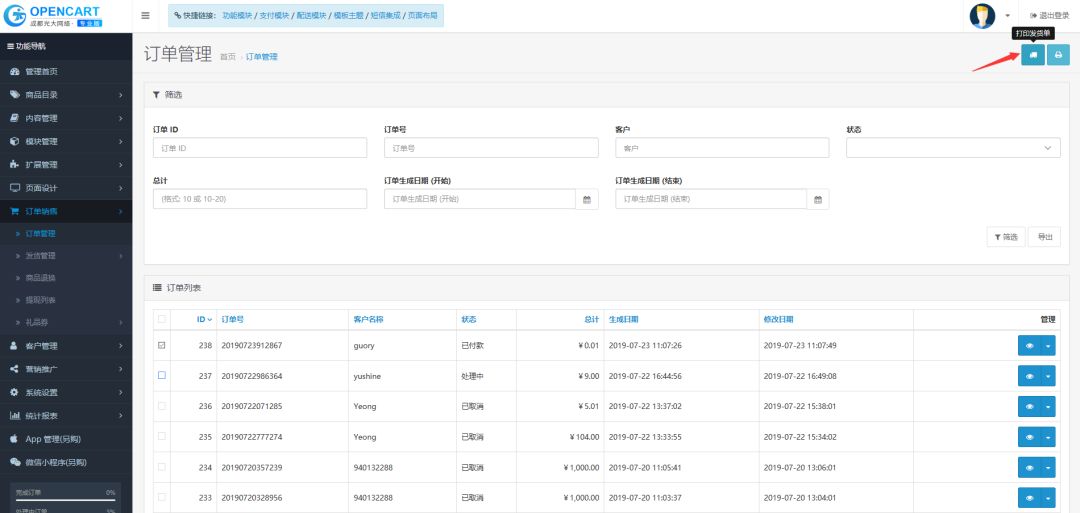
Task: Open 统计报表 sidebar menu
Action: point(66,416)
